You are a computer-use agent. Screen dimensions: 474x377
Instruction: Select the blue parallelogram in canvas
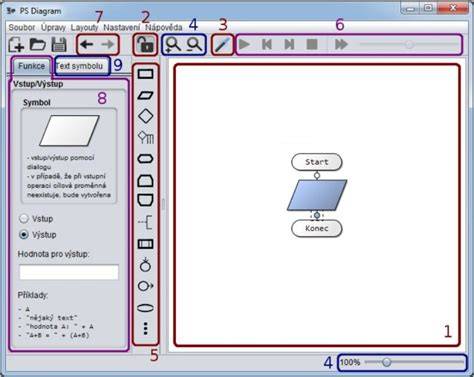coord(317,195)
